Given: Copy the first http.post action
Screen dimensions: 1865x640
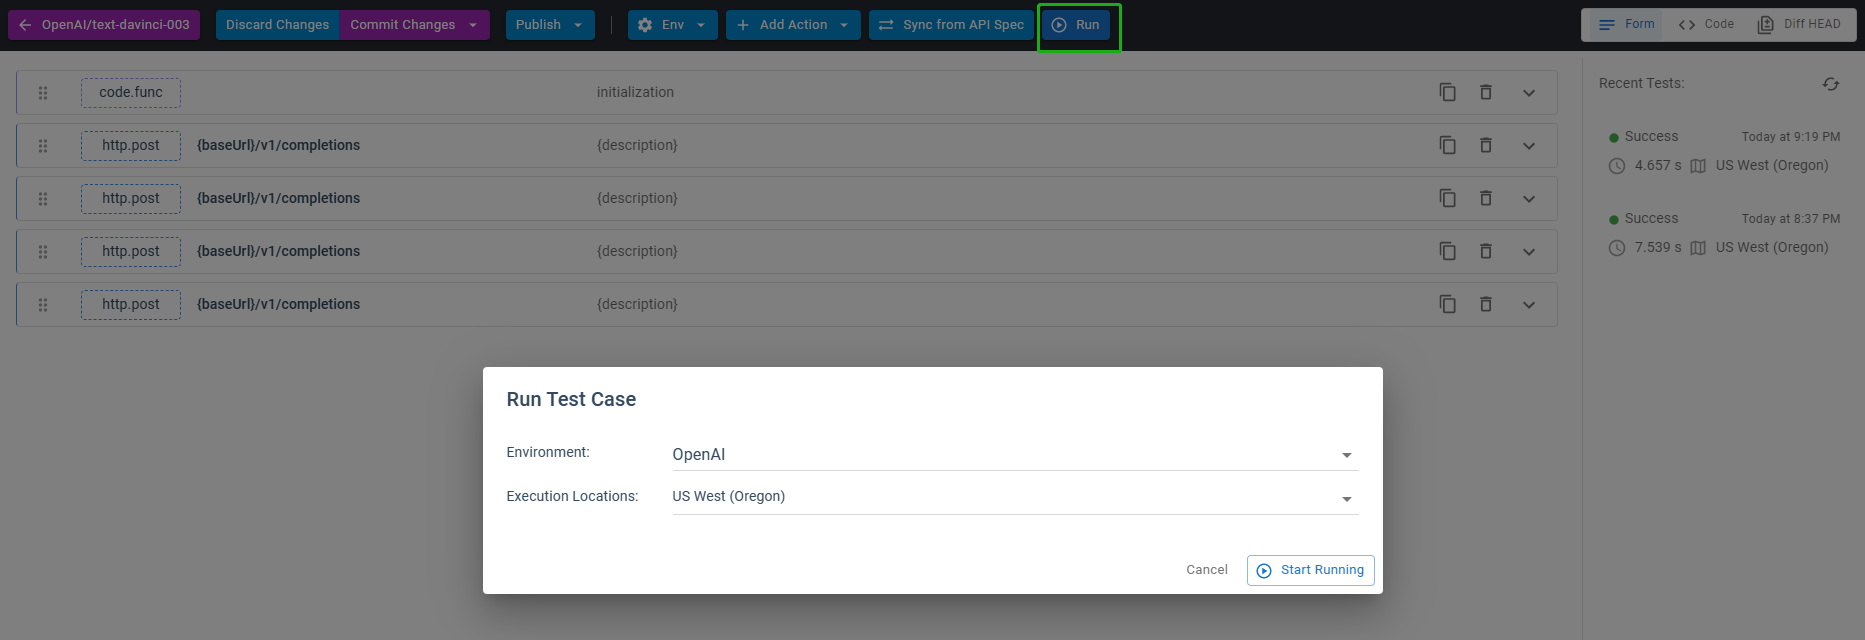Looking at the screenshot, I should (1447, 146).
